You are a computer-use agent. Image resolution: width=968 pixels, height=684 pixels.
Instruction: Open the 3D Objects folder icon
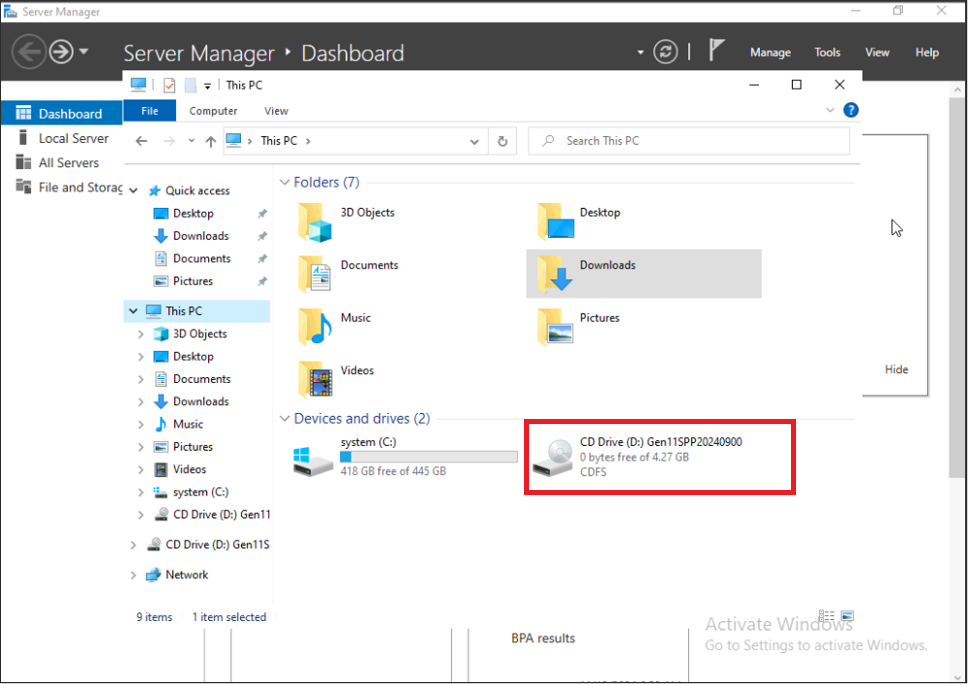click(315, 222)
